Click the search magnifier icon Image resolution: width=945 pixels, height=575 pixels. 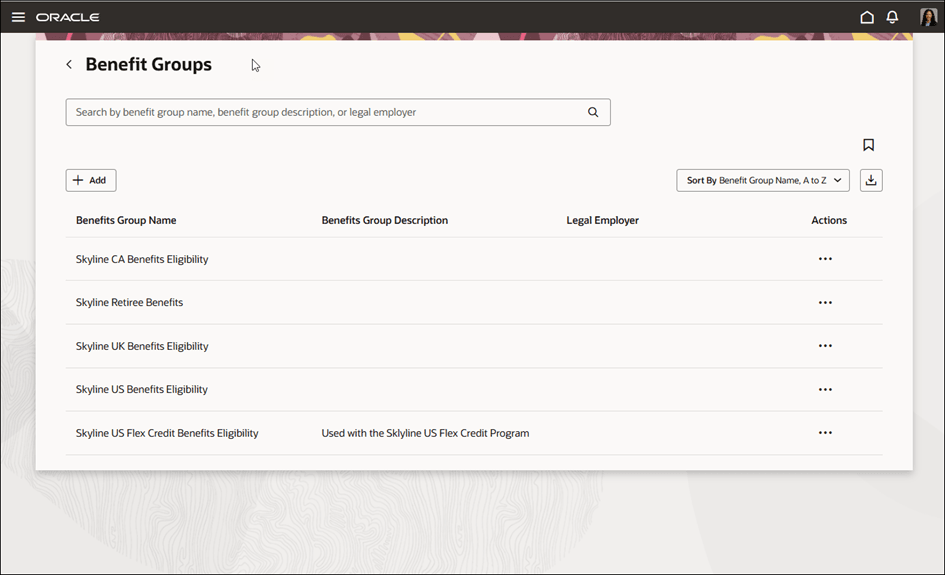coord(593,112)
